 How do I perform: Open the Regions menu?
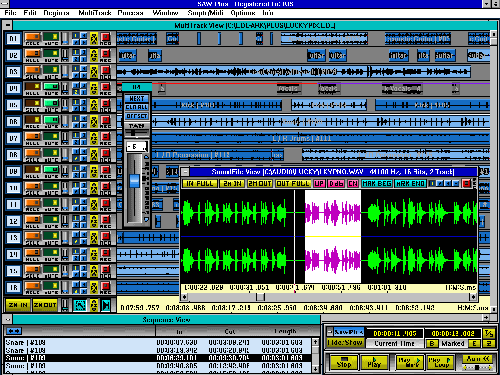(56, 13)
